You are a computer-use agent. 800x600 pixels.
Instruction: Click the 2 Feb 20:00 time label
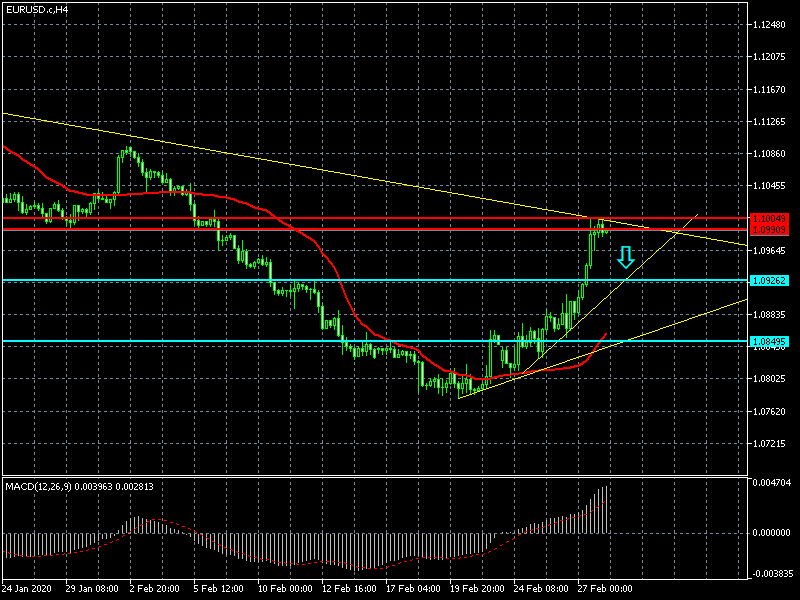click(155, 589)
